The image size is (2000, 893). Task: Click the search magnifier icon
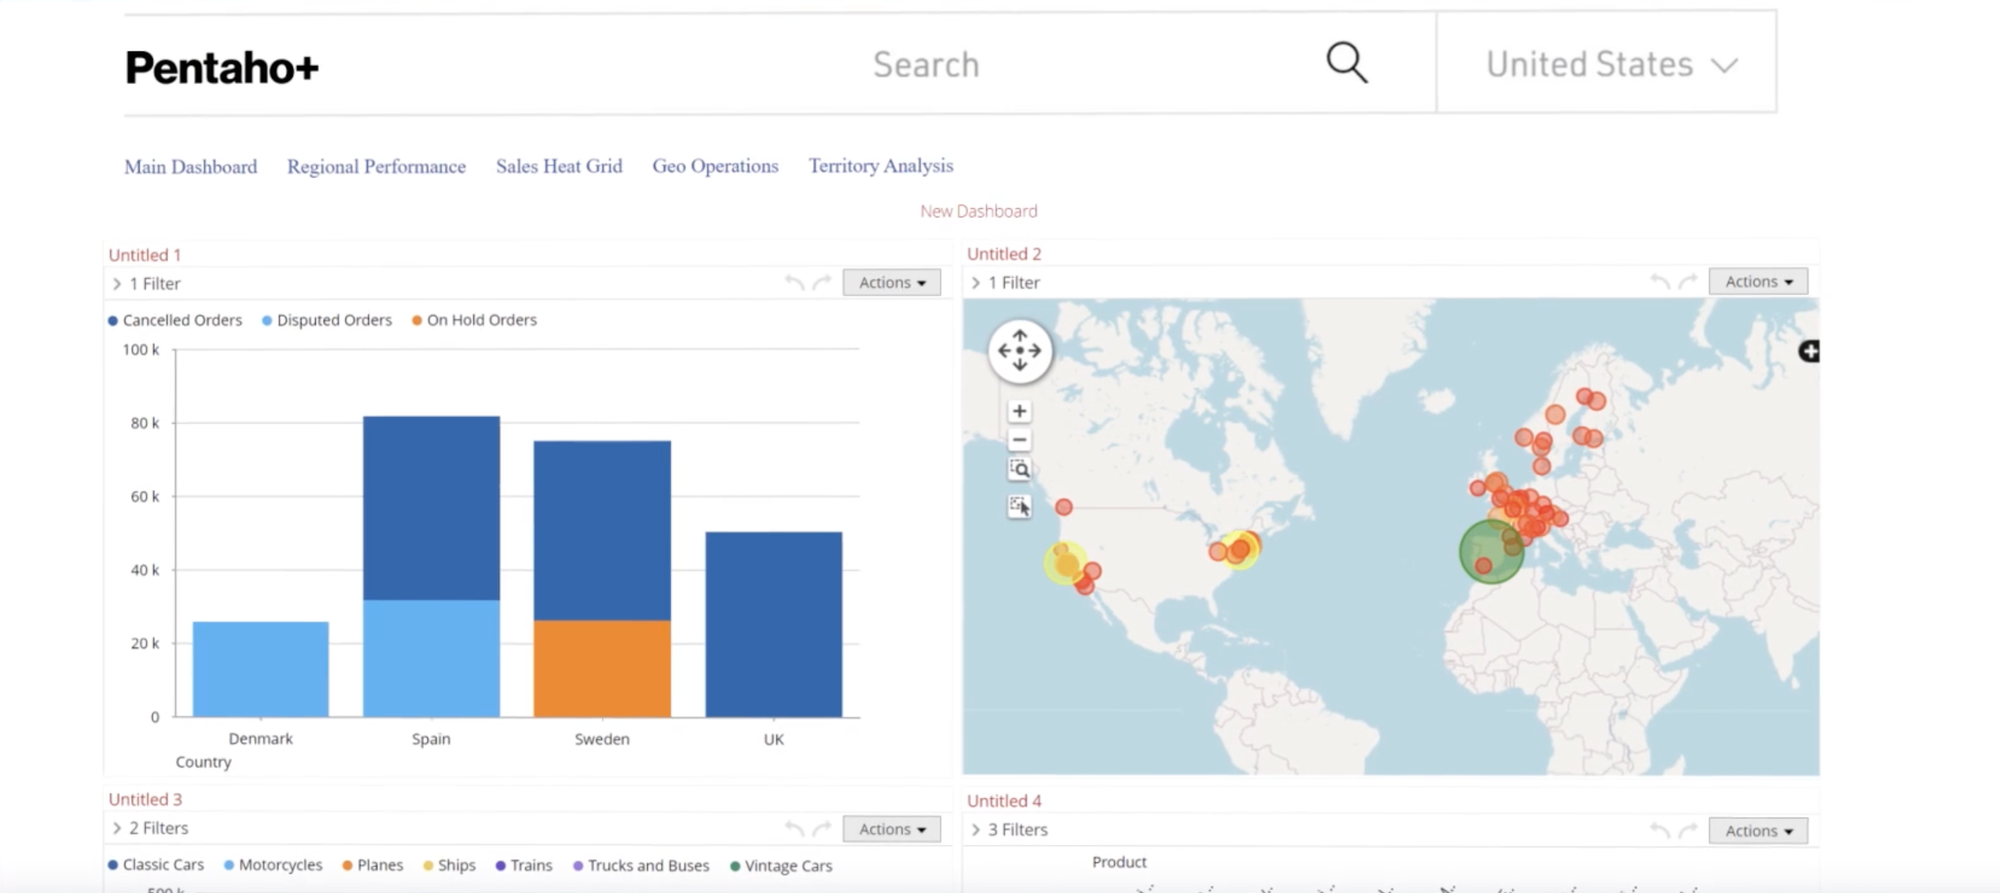click(1346, 63)
